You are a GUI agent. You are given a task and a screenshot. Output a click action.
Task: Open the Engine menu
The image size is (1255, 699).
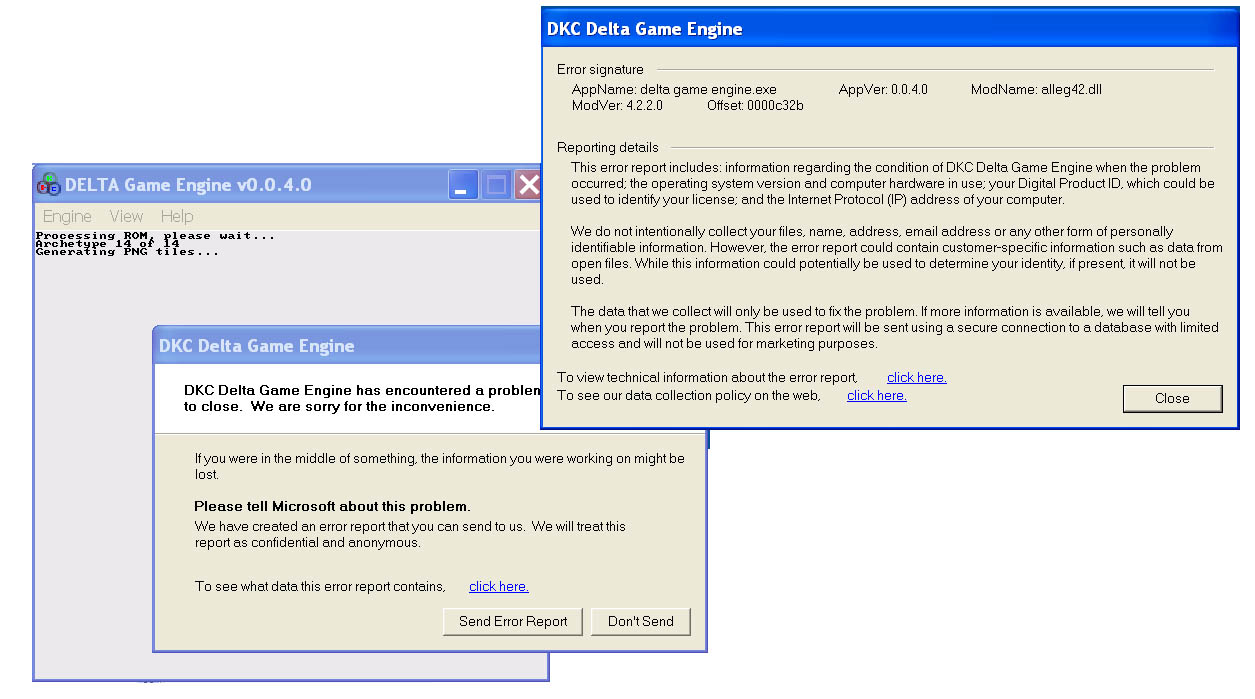tap(67, 216)
